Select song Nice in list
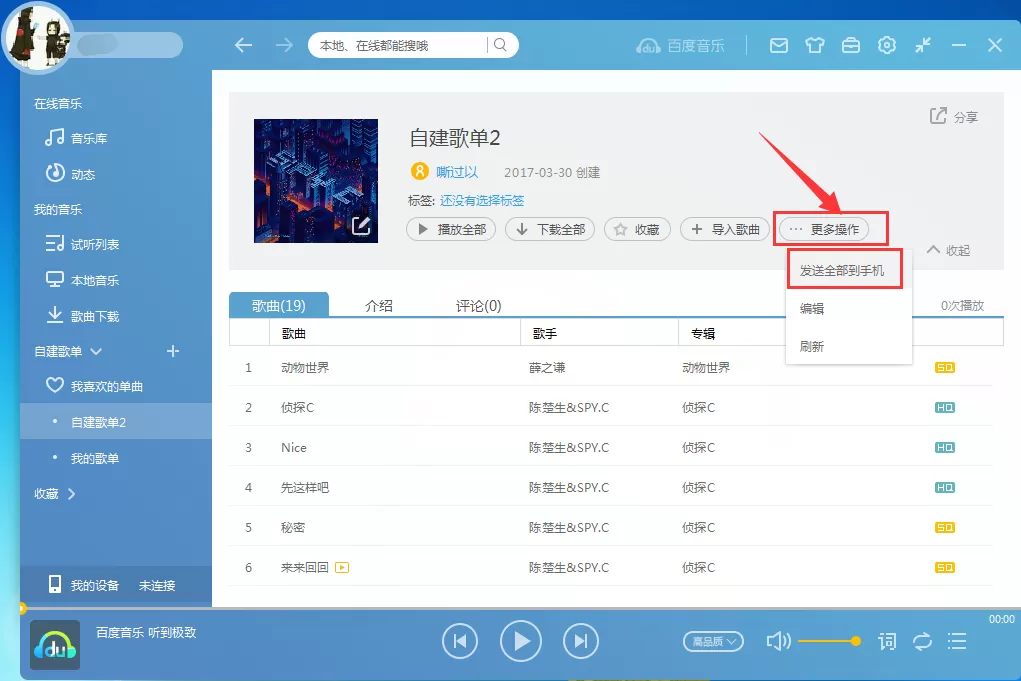1021x681 pixels. click(x=294, y=447)
